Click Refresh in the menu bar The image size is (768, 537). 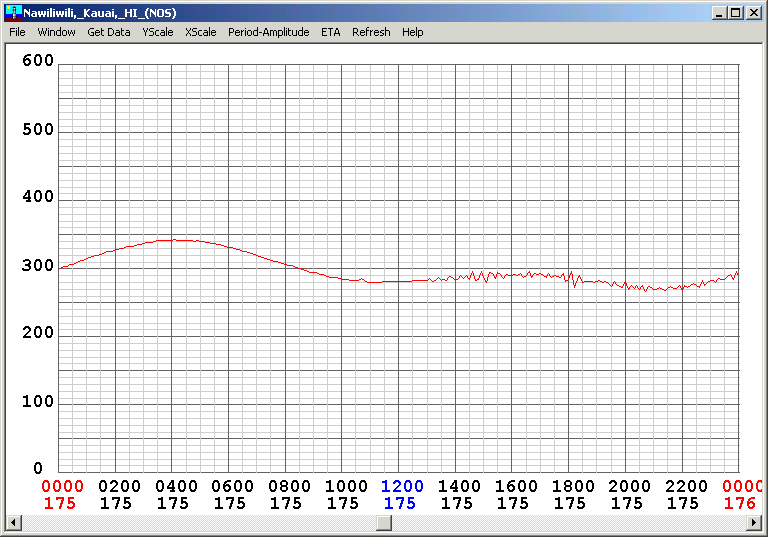[x=371, y=32]
